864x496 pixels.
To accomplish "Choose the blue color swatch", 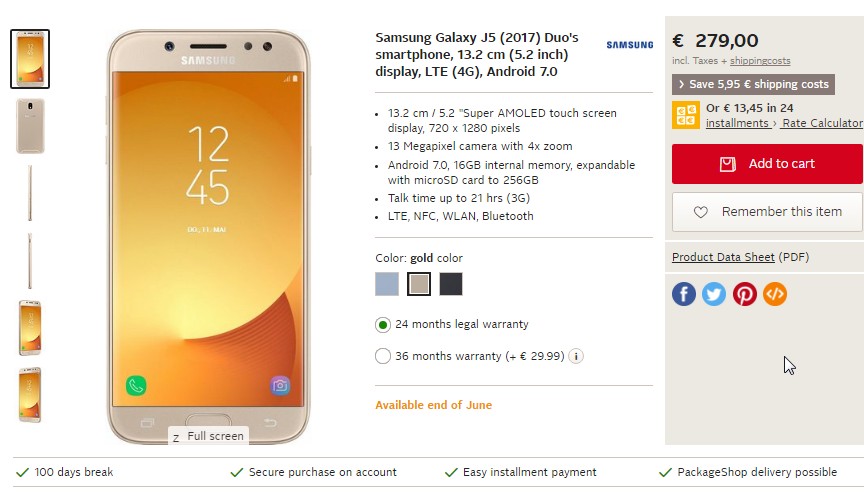I will (387, 284).
